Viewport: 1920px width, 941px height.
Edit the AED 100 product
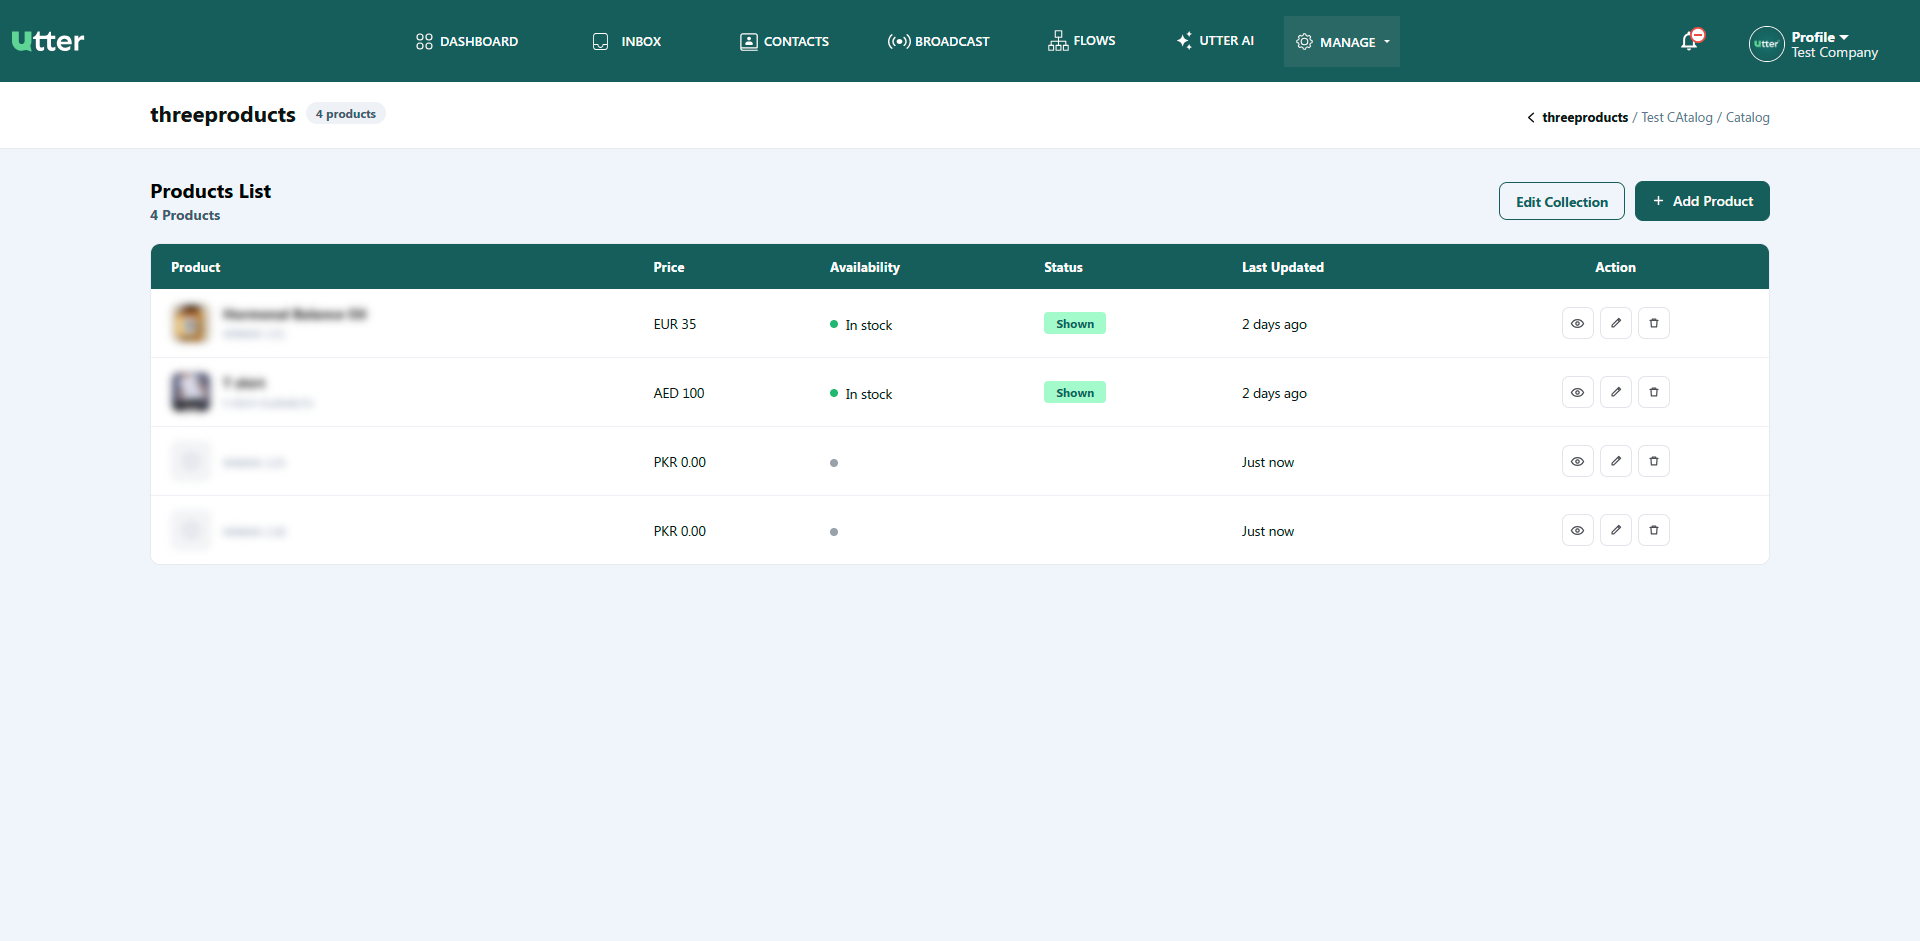pos(1615,393)
